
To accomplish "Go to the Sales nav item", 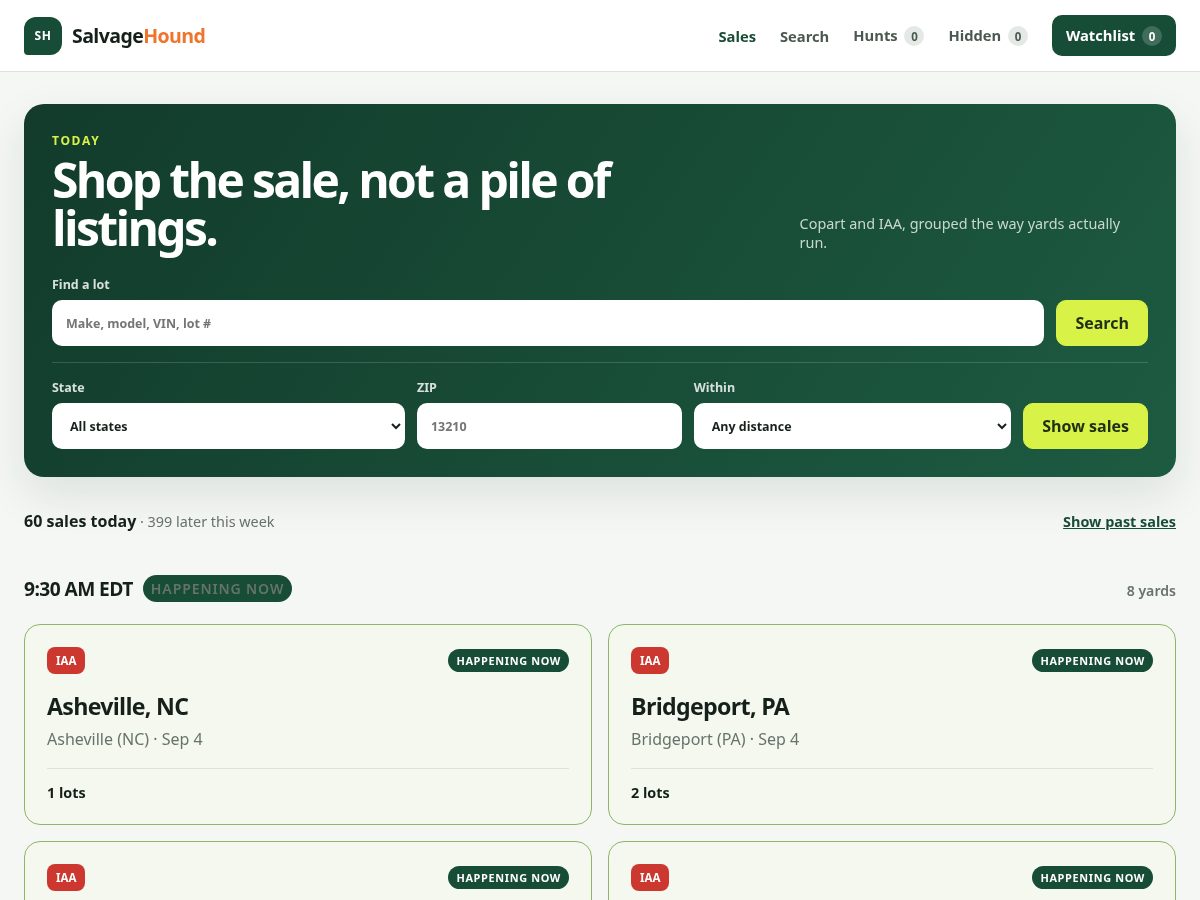I will point(737,36).
